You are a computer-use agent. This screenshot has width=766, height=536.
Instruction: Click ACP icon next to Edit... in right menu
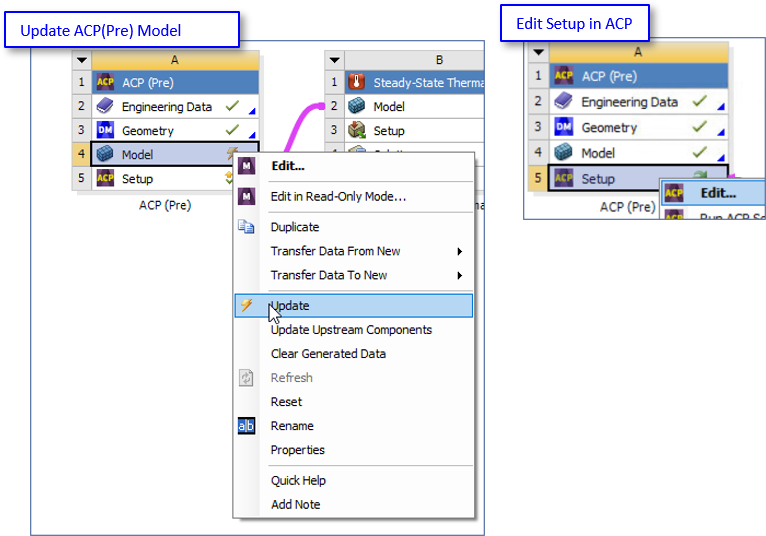pyautogui.click(x=674, y=193)
